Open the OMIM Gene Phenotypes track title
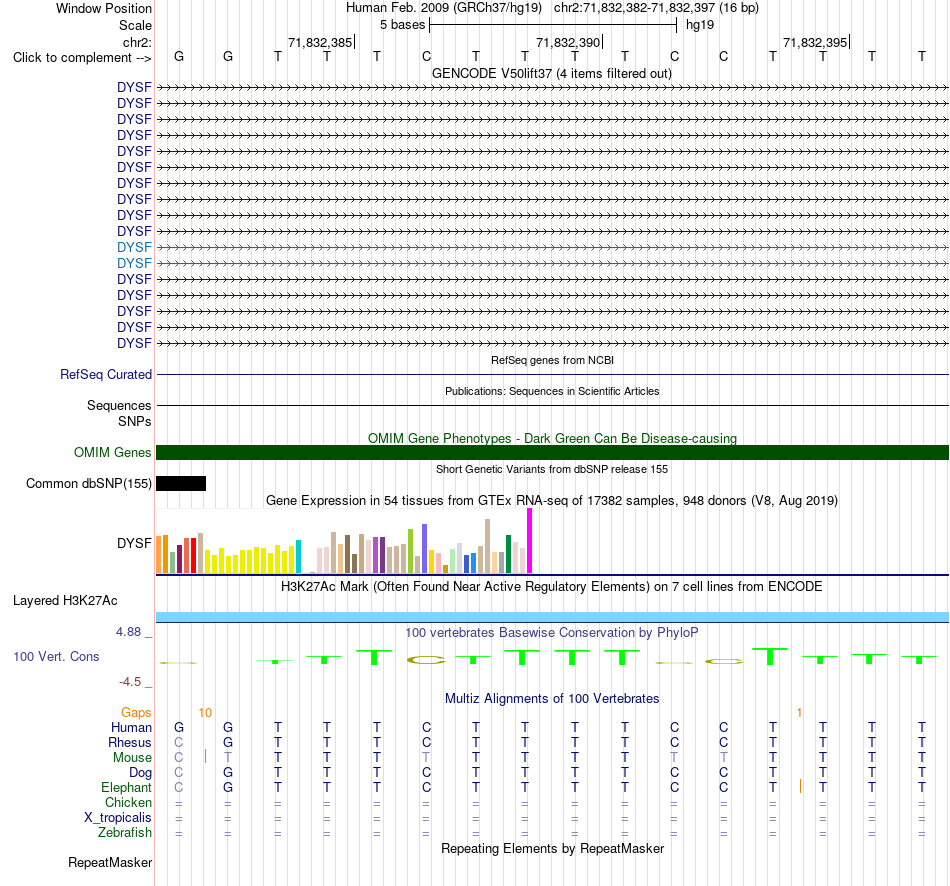The width and height of the screenshot is (950, 886). [552, 438]
